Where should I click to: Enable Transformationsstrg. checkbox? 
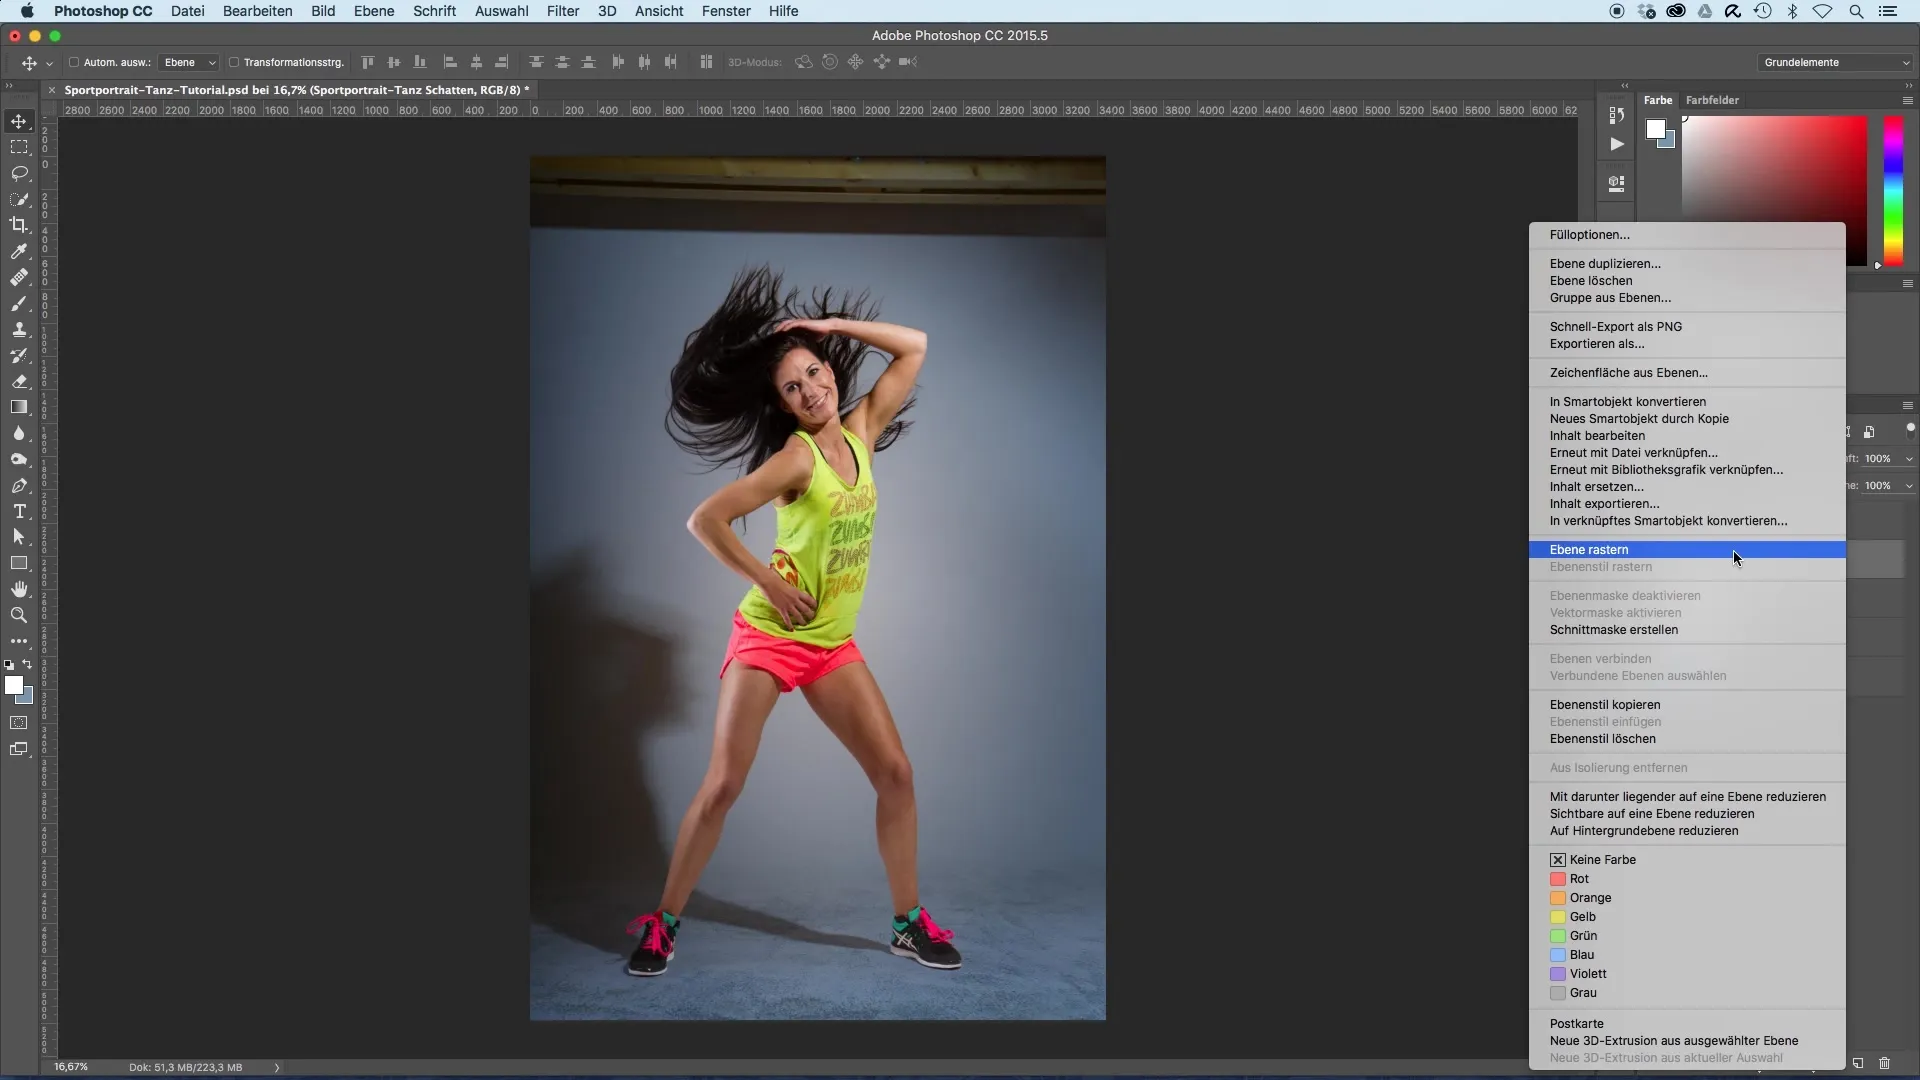click(x=234, y=62)
